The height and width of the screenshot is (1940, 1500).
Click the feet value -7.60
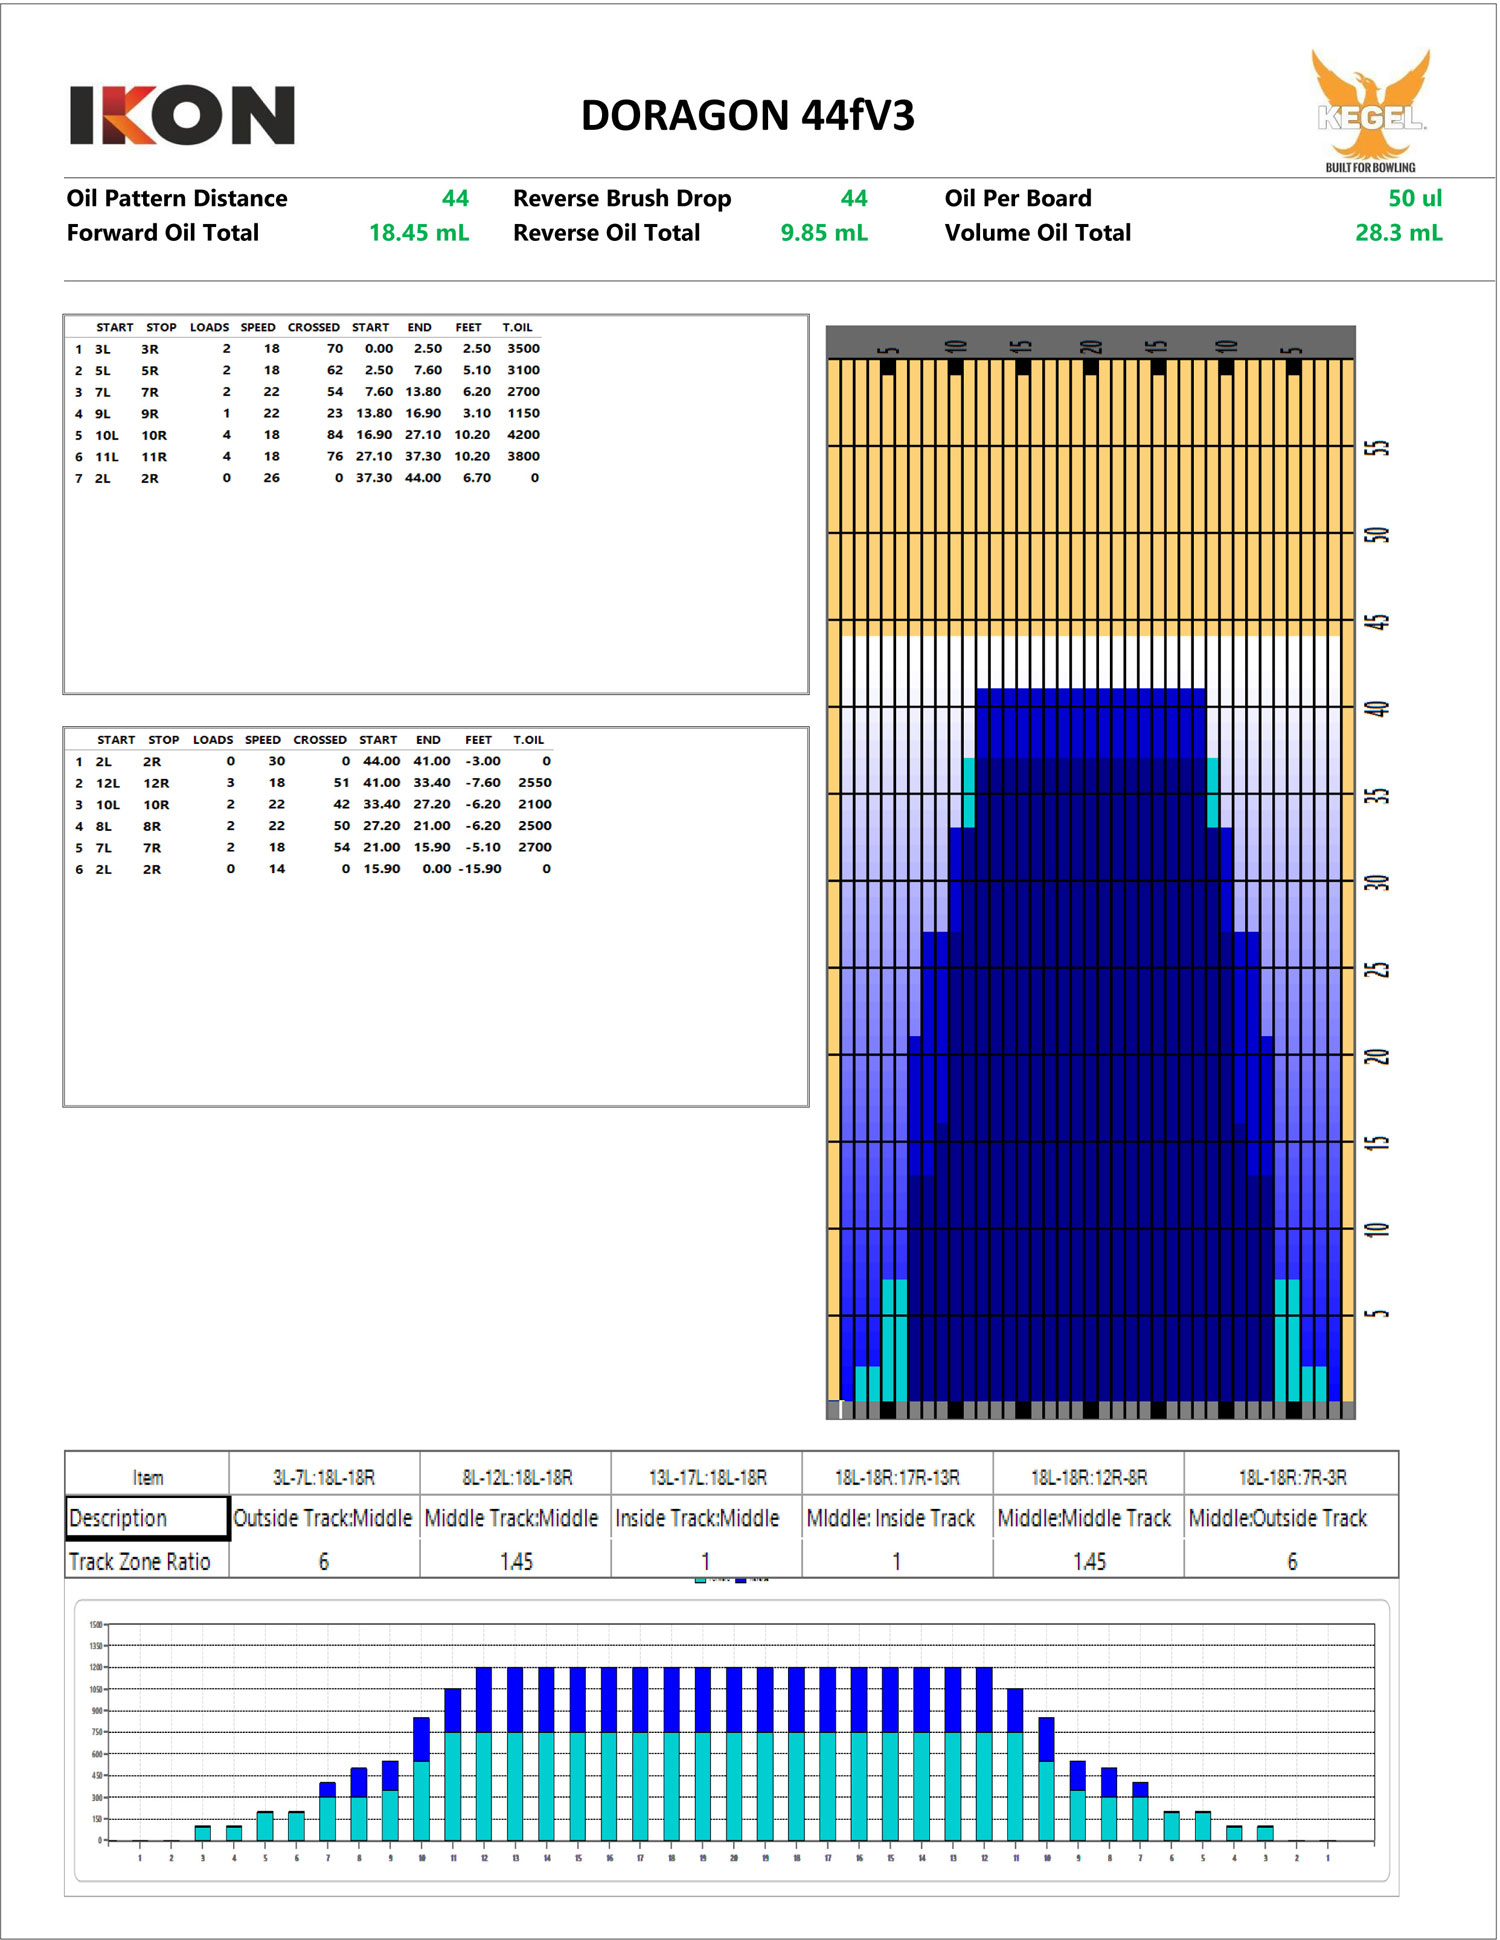click(x=483, y=783)
